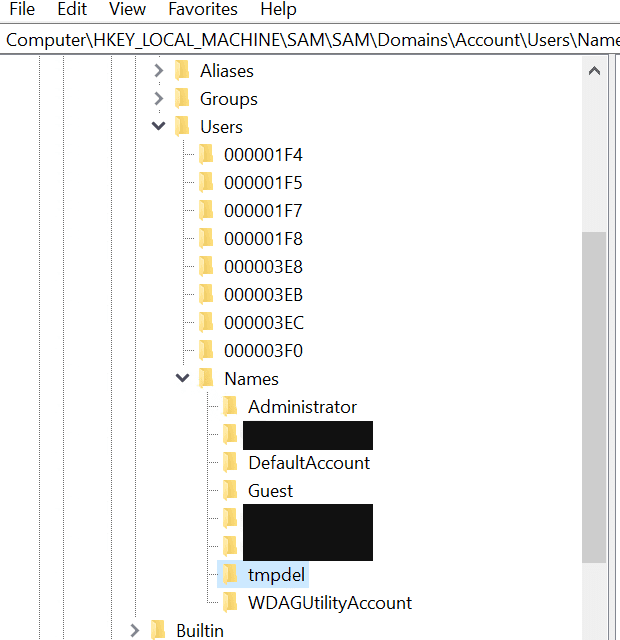Select the 000003EB key
620x640 pixels.
[x=263, y=295]
